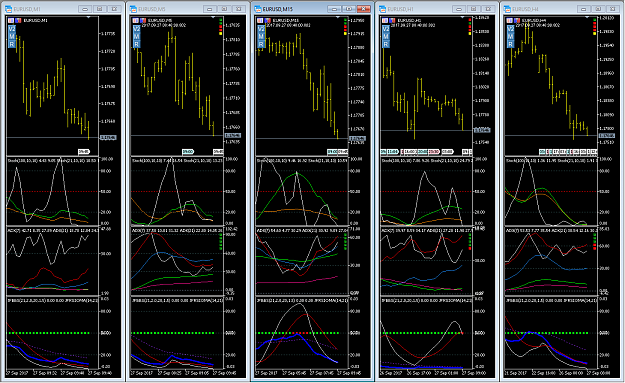Click the chart shift triangle in H1 window
The width and height of the screenshot is (625, 383).
(x=463, y=17)
